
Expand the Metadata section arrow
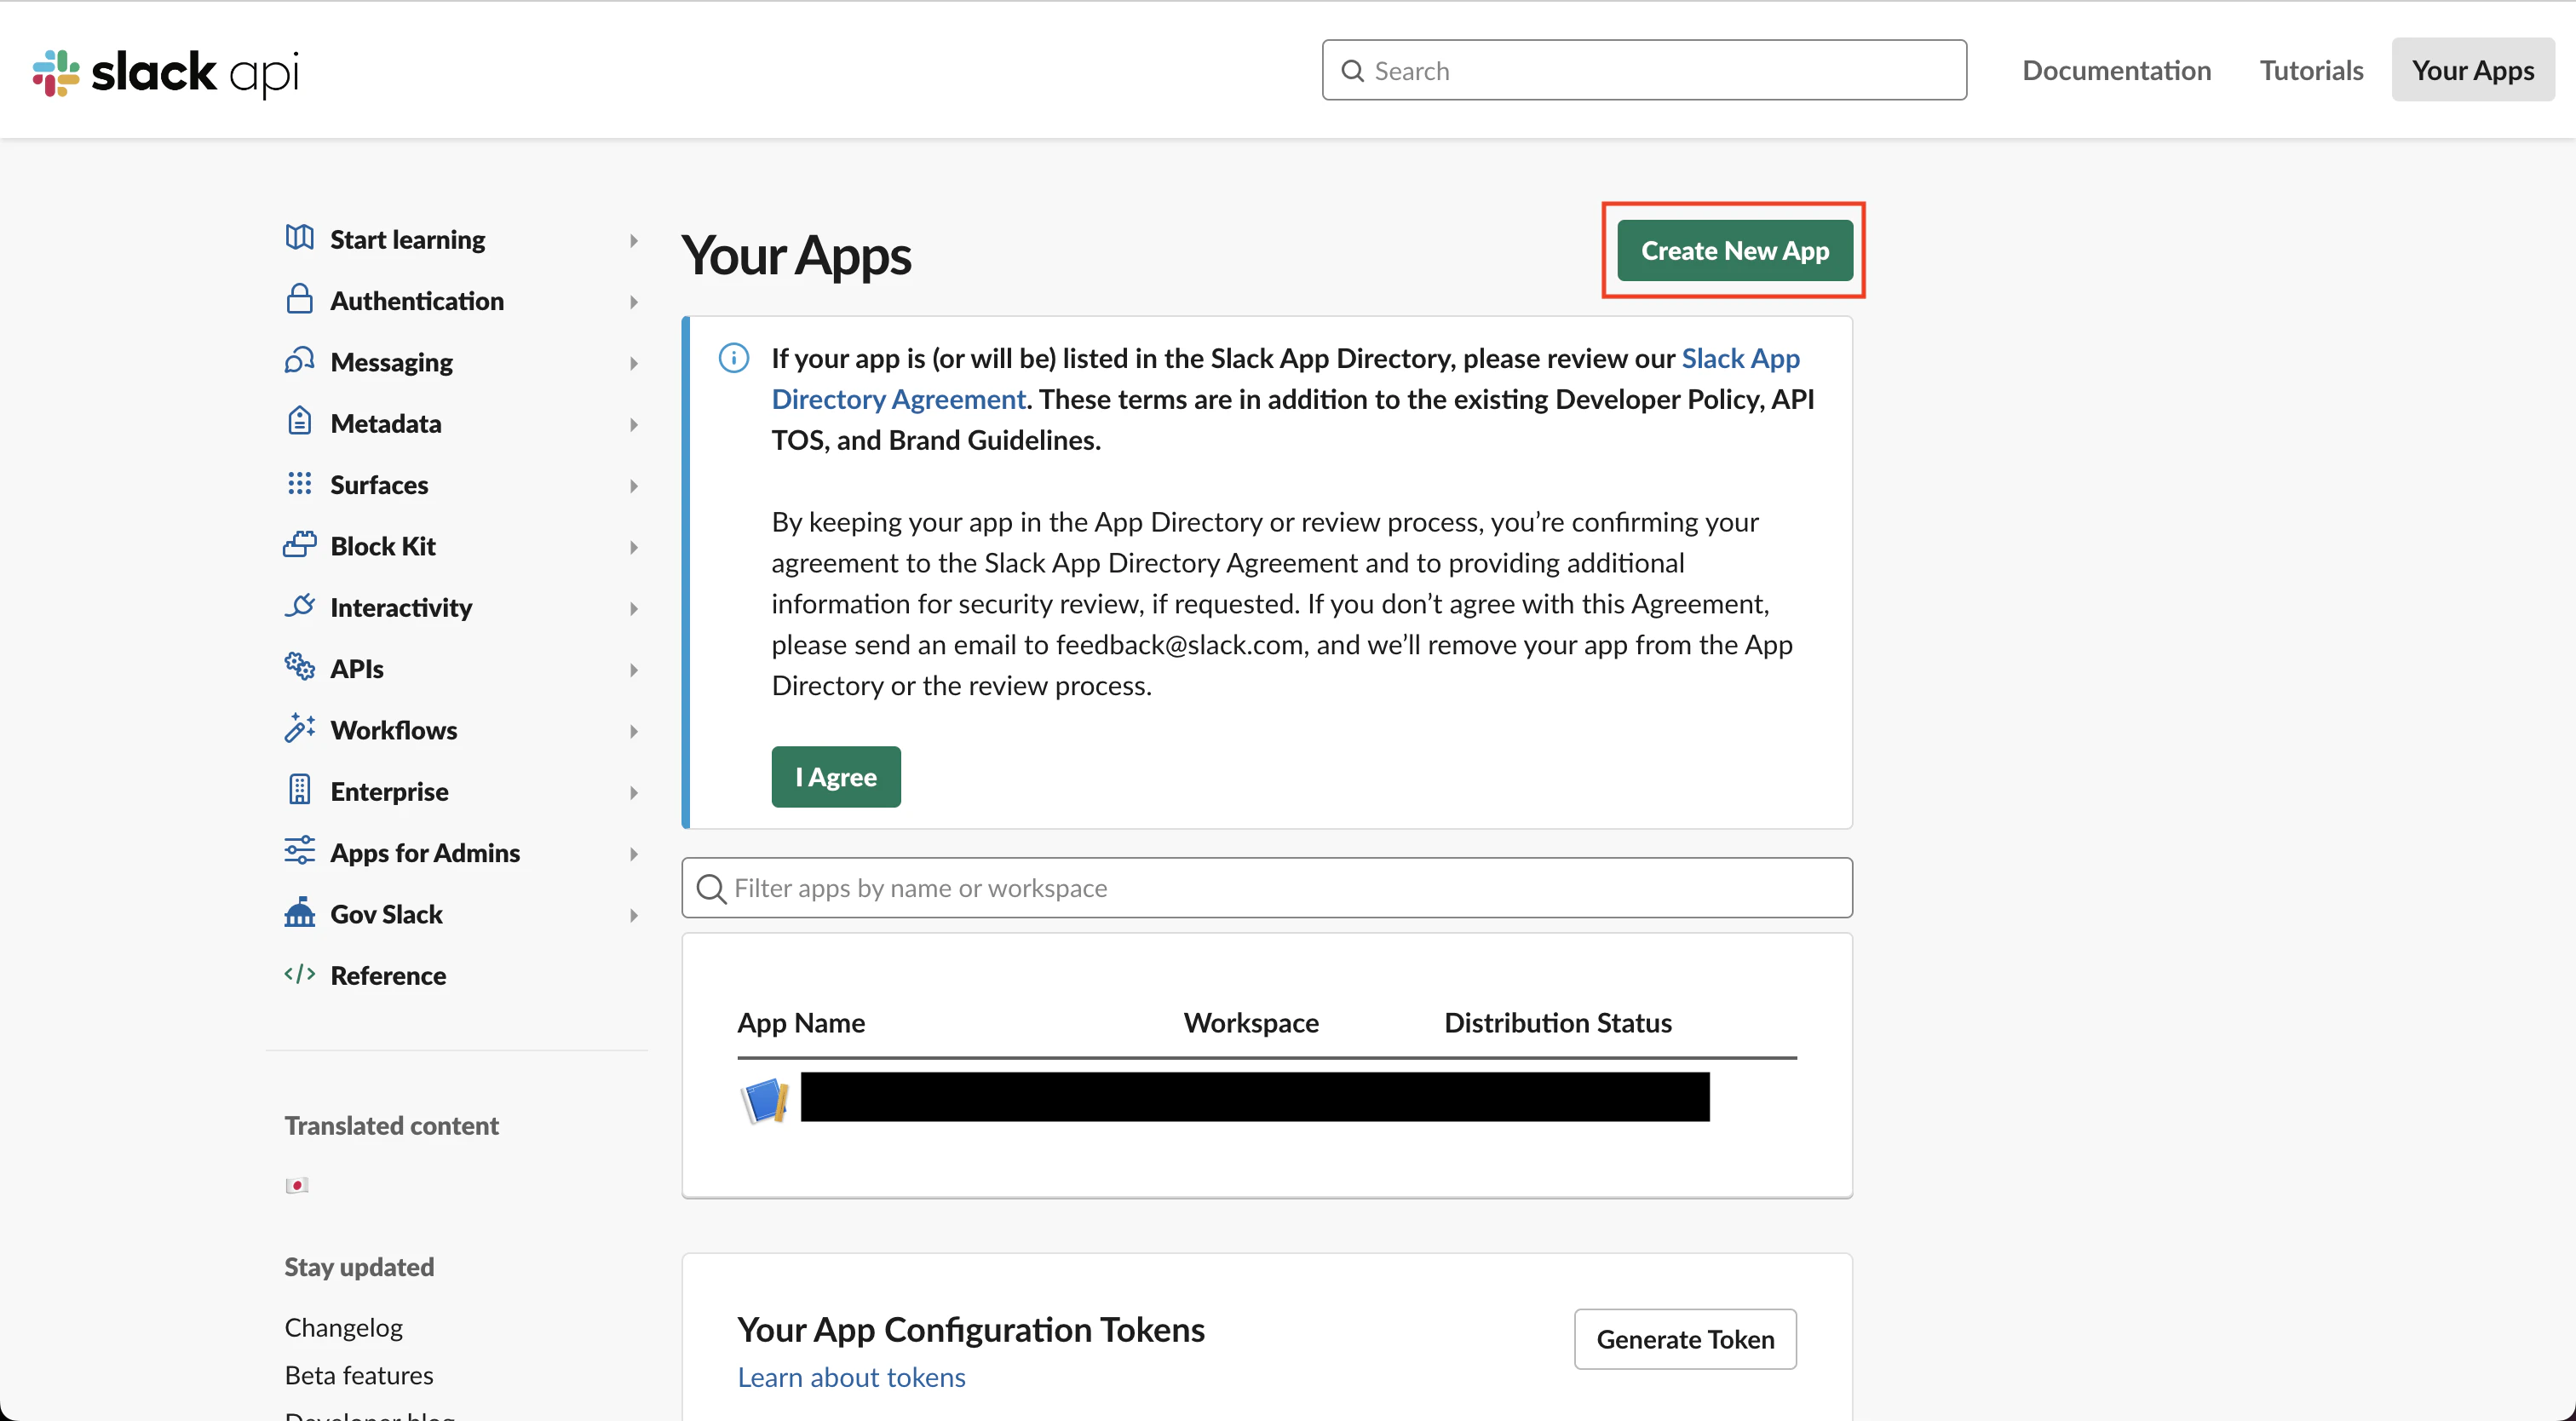coord(633,424)
